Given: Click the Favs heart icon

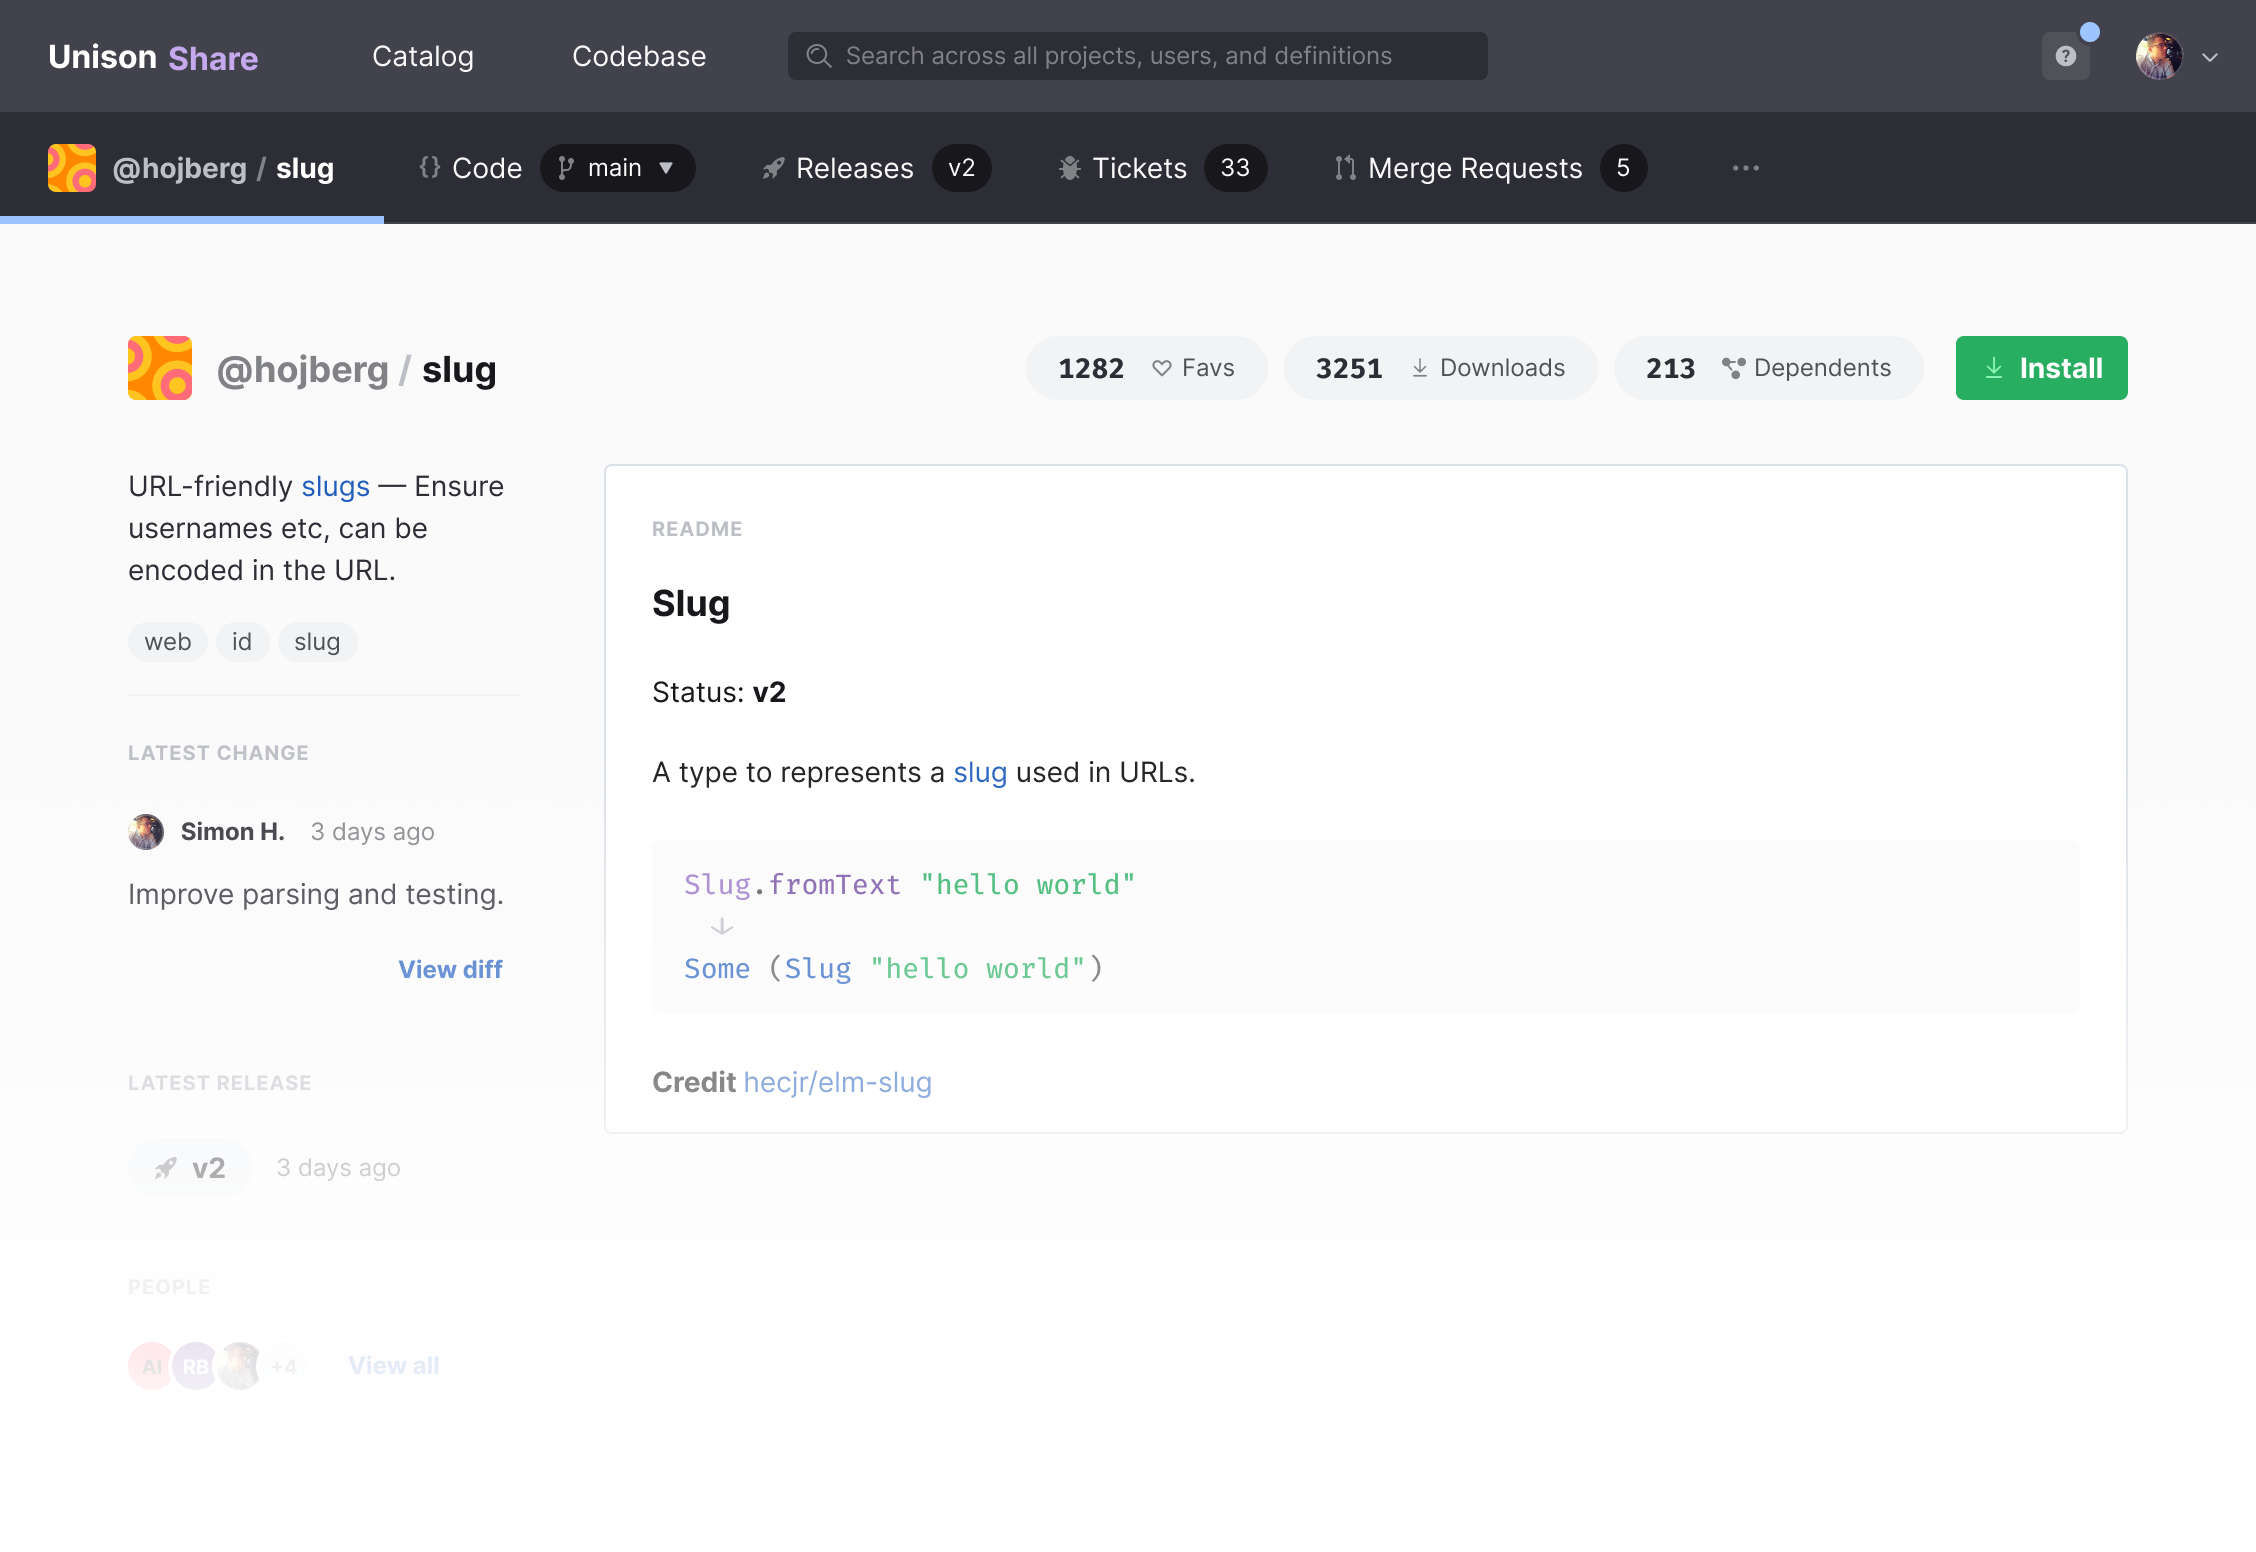Looking at the screenshot, I should tap(1160, 368).
